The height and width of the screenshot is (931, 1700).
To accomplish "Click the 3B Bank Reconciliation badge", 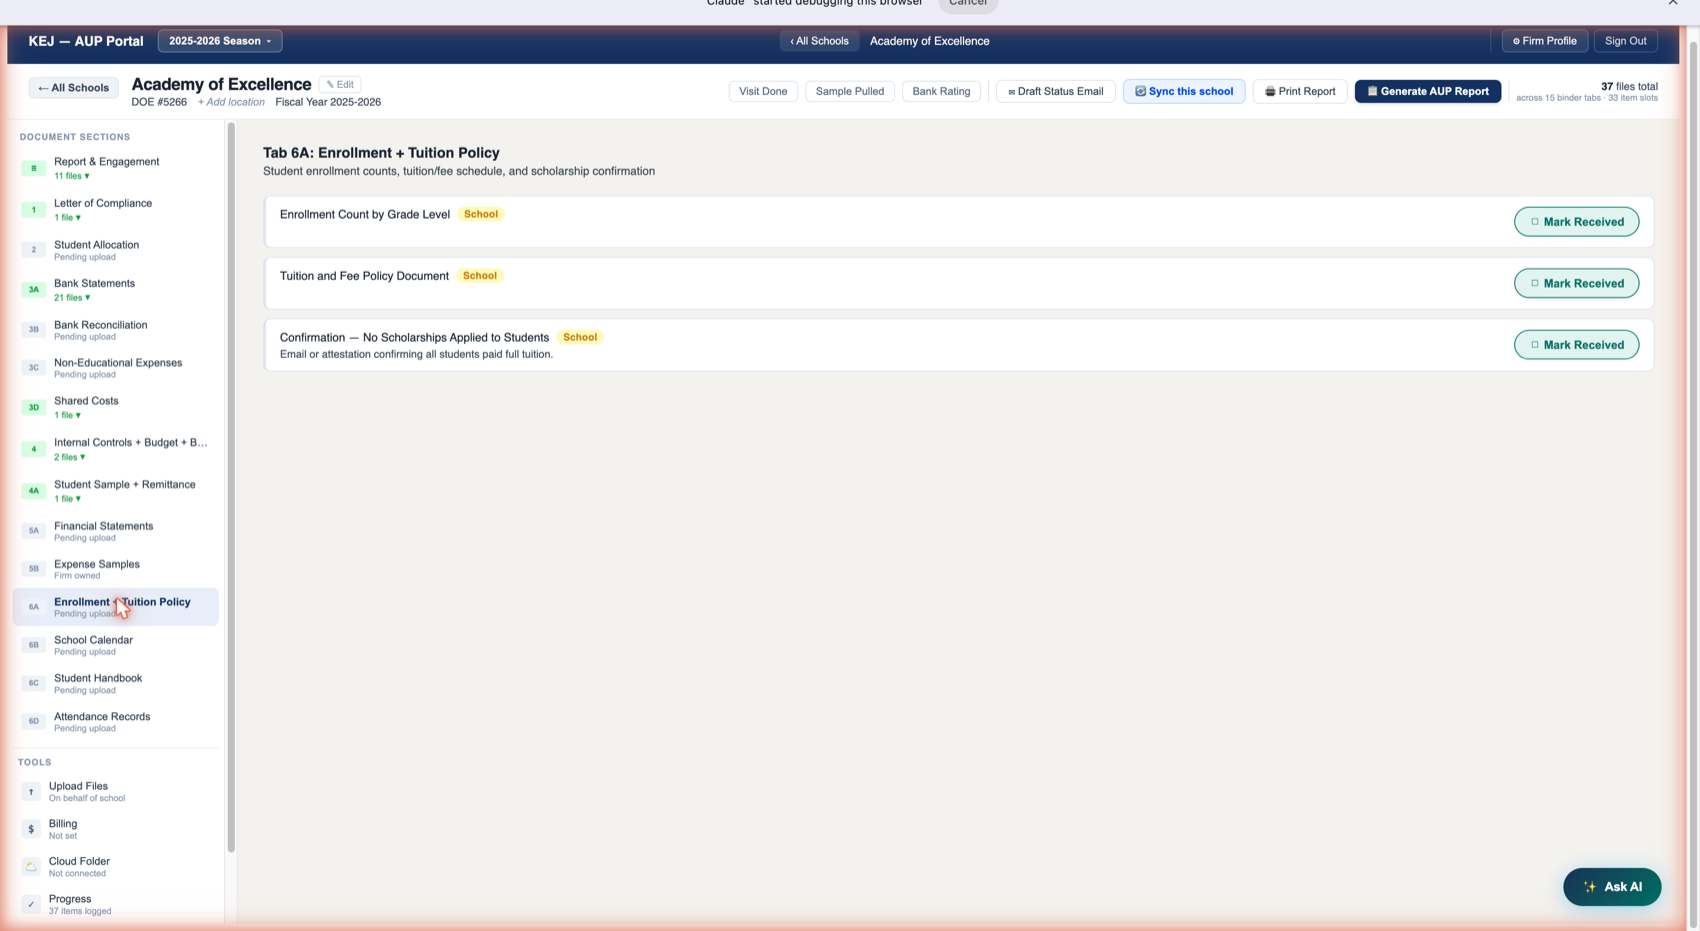I will click(x=33, y=330).
